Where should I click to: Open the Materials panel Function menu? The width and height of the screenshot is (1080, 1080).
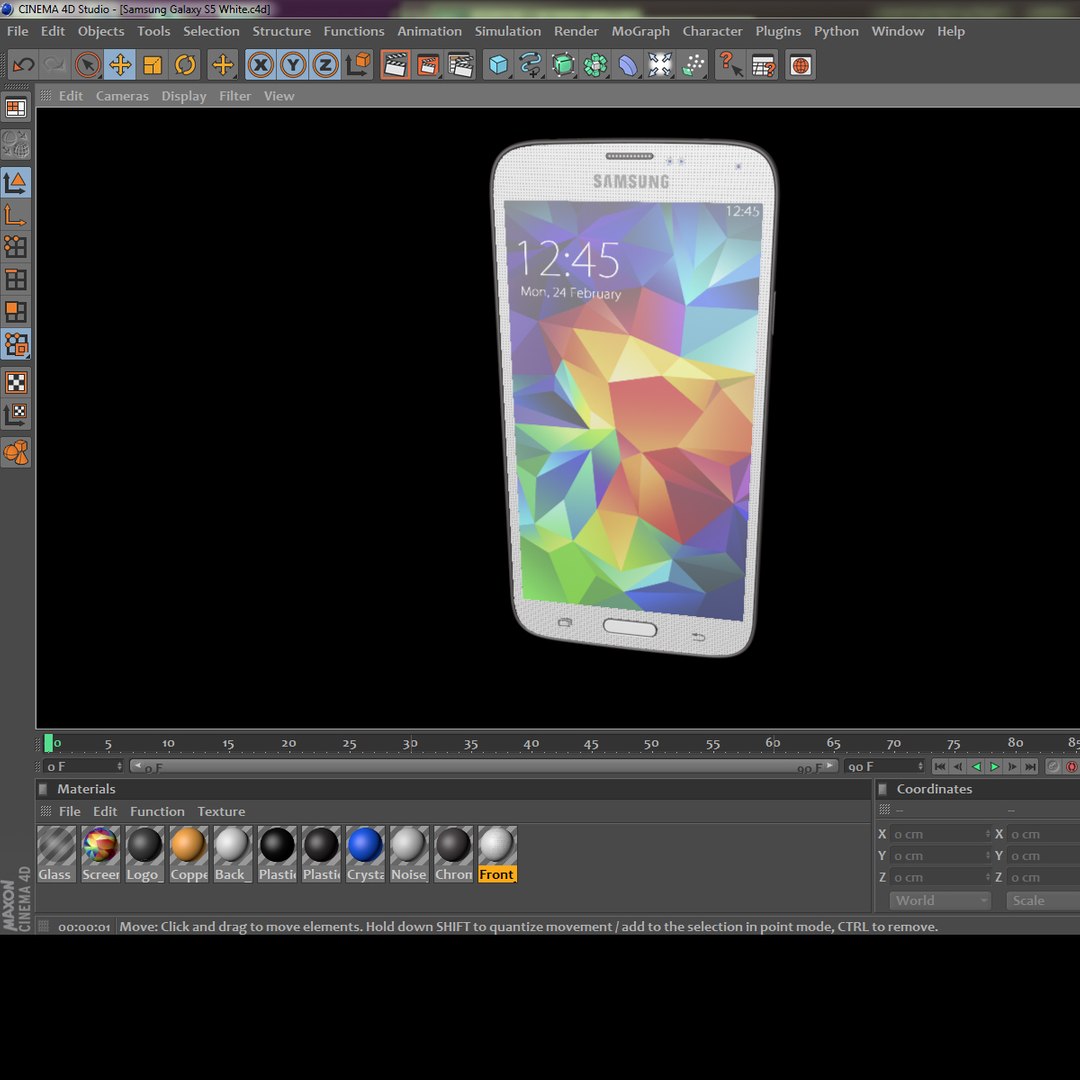(157, 811)
